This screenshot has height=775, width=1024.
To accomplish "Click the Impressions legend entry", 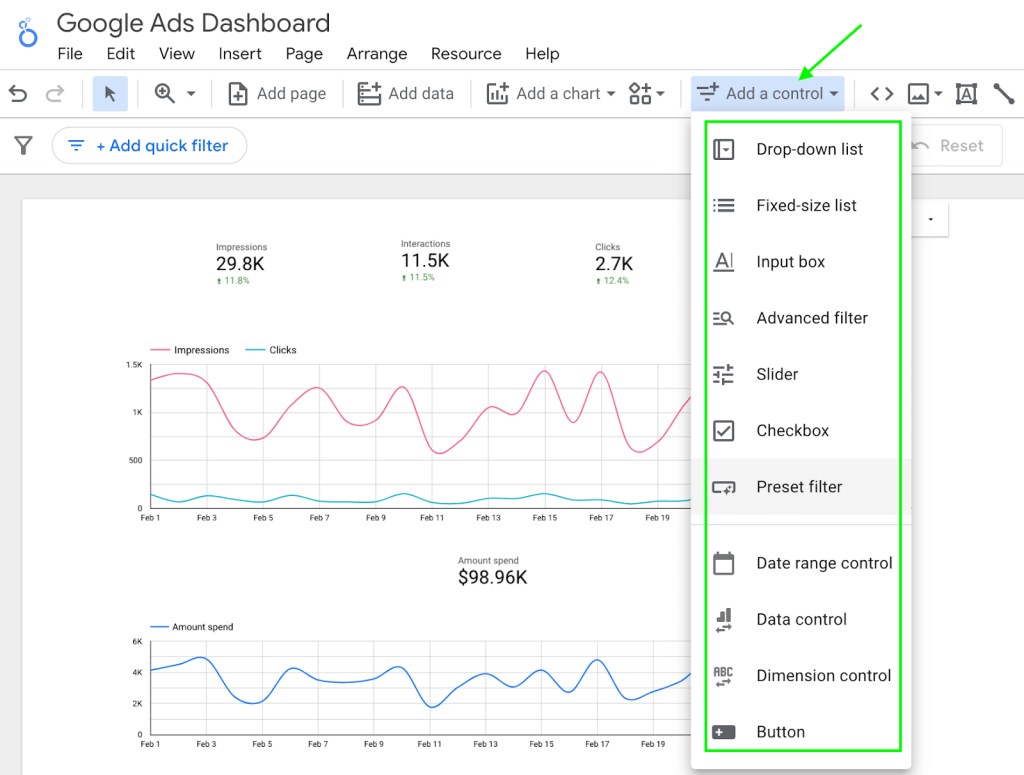I will [190, 350].
